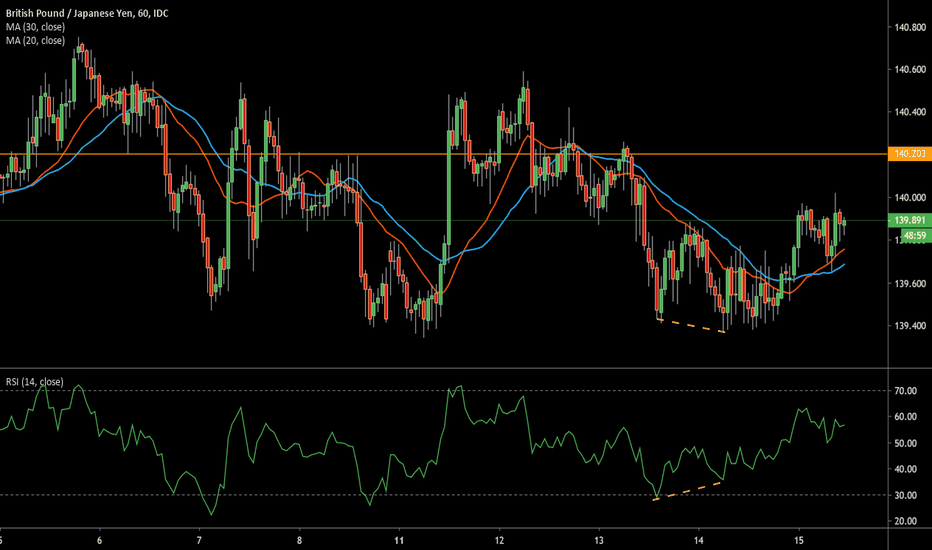This screenshot has height=550, width=932.
Task: Click date label 15 on the time axis
Action: pos(798,539)
